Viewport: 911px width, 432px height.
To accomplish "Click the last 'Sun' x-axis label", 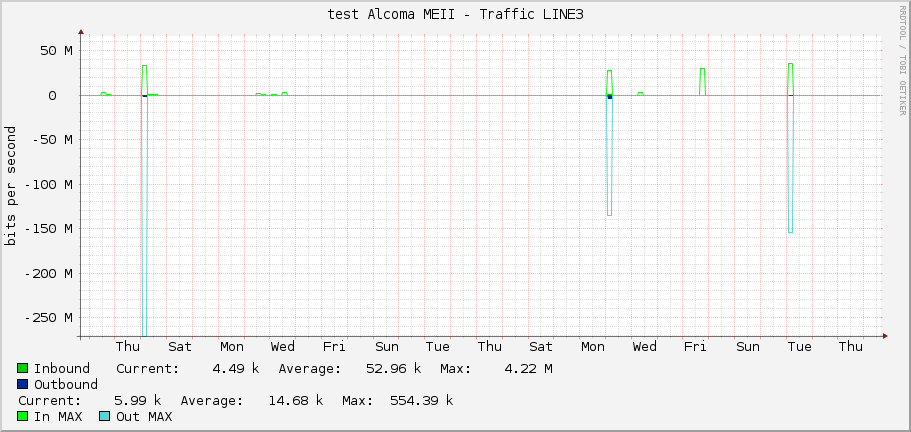I will coord(748,347).
